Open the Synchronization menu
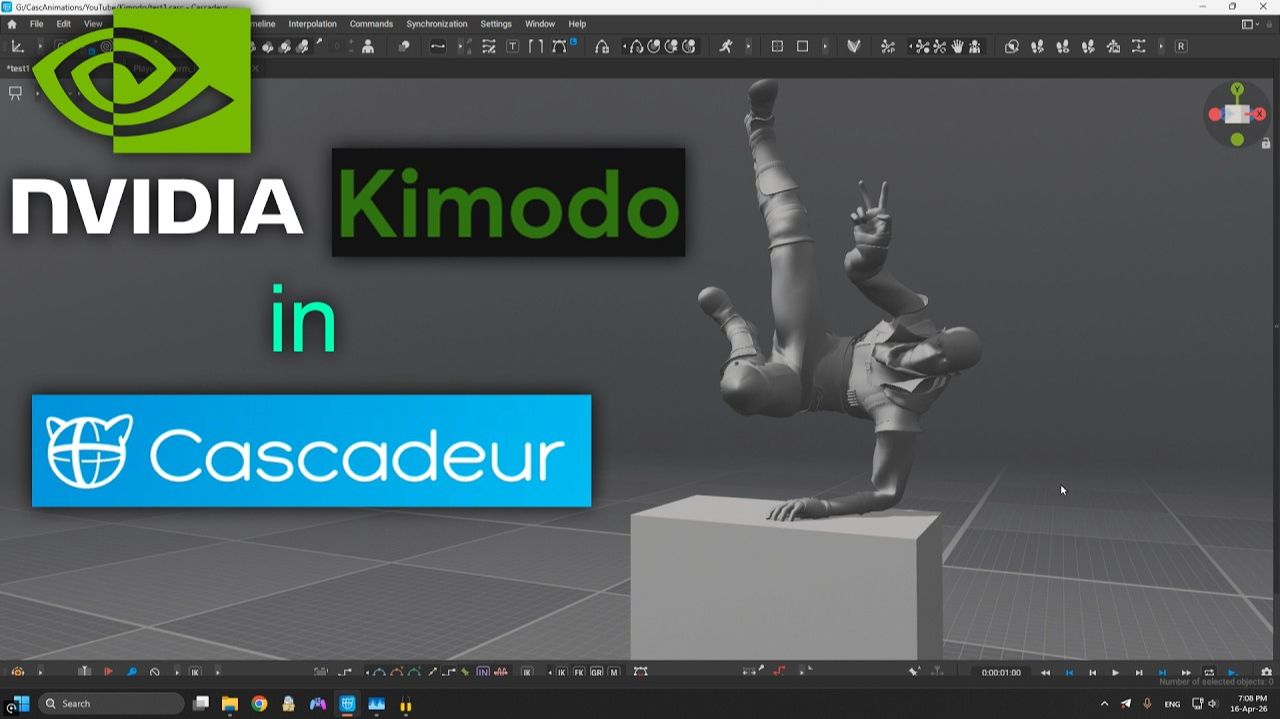The image size is (1280, 719). 437,24
